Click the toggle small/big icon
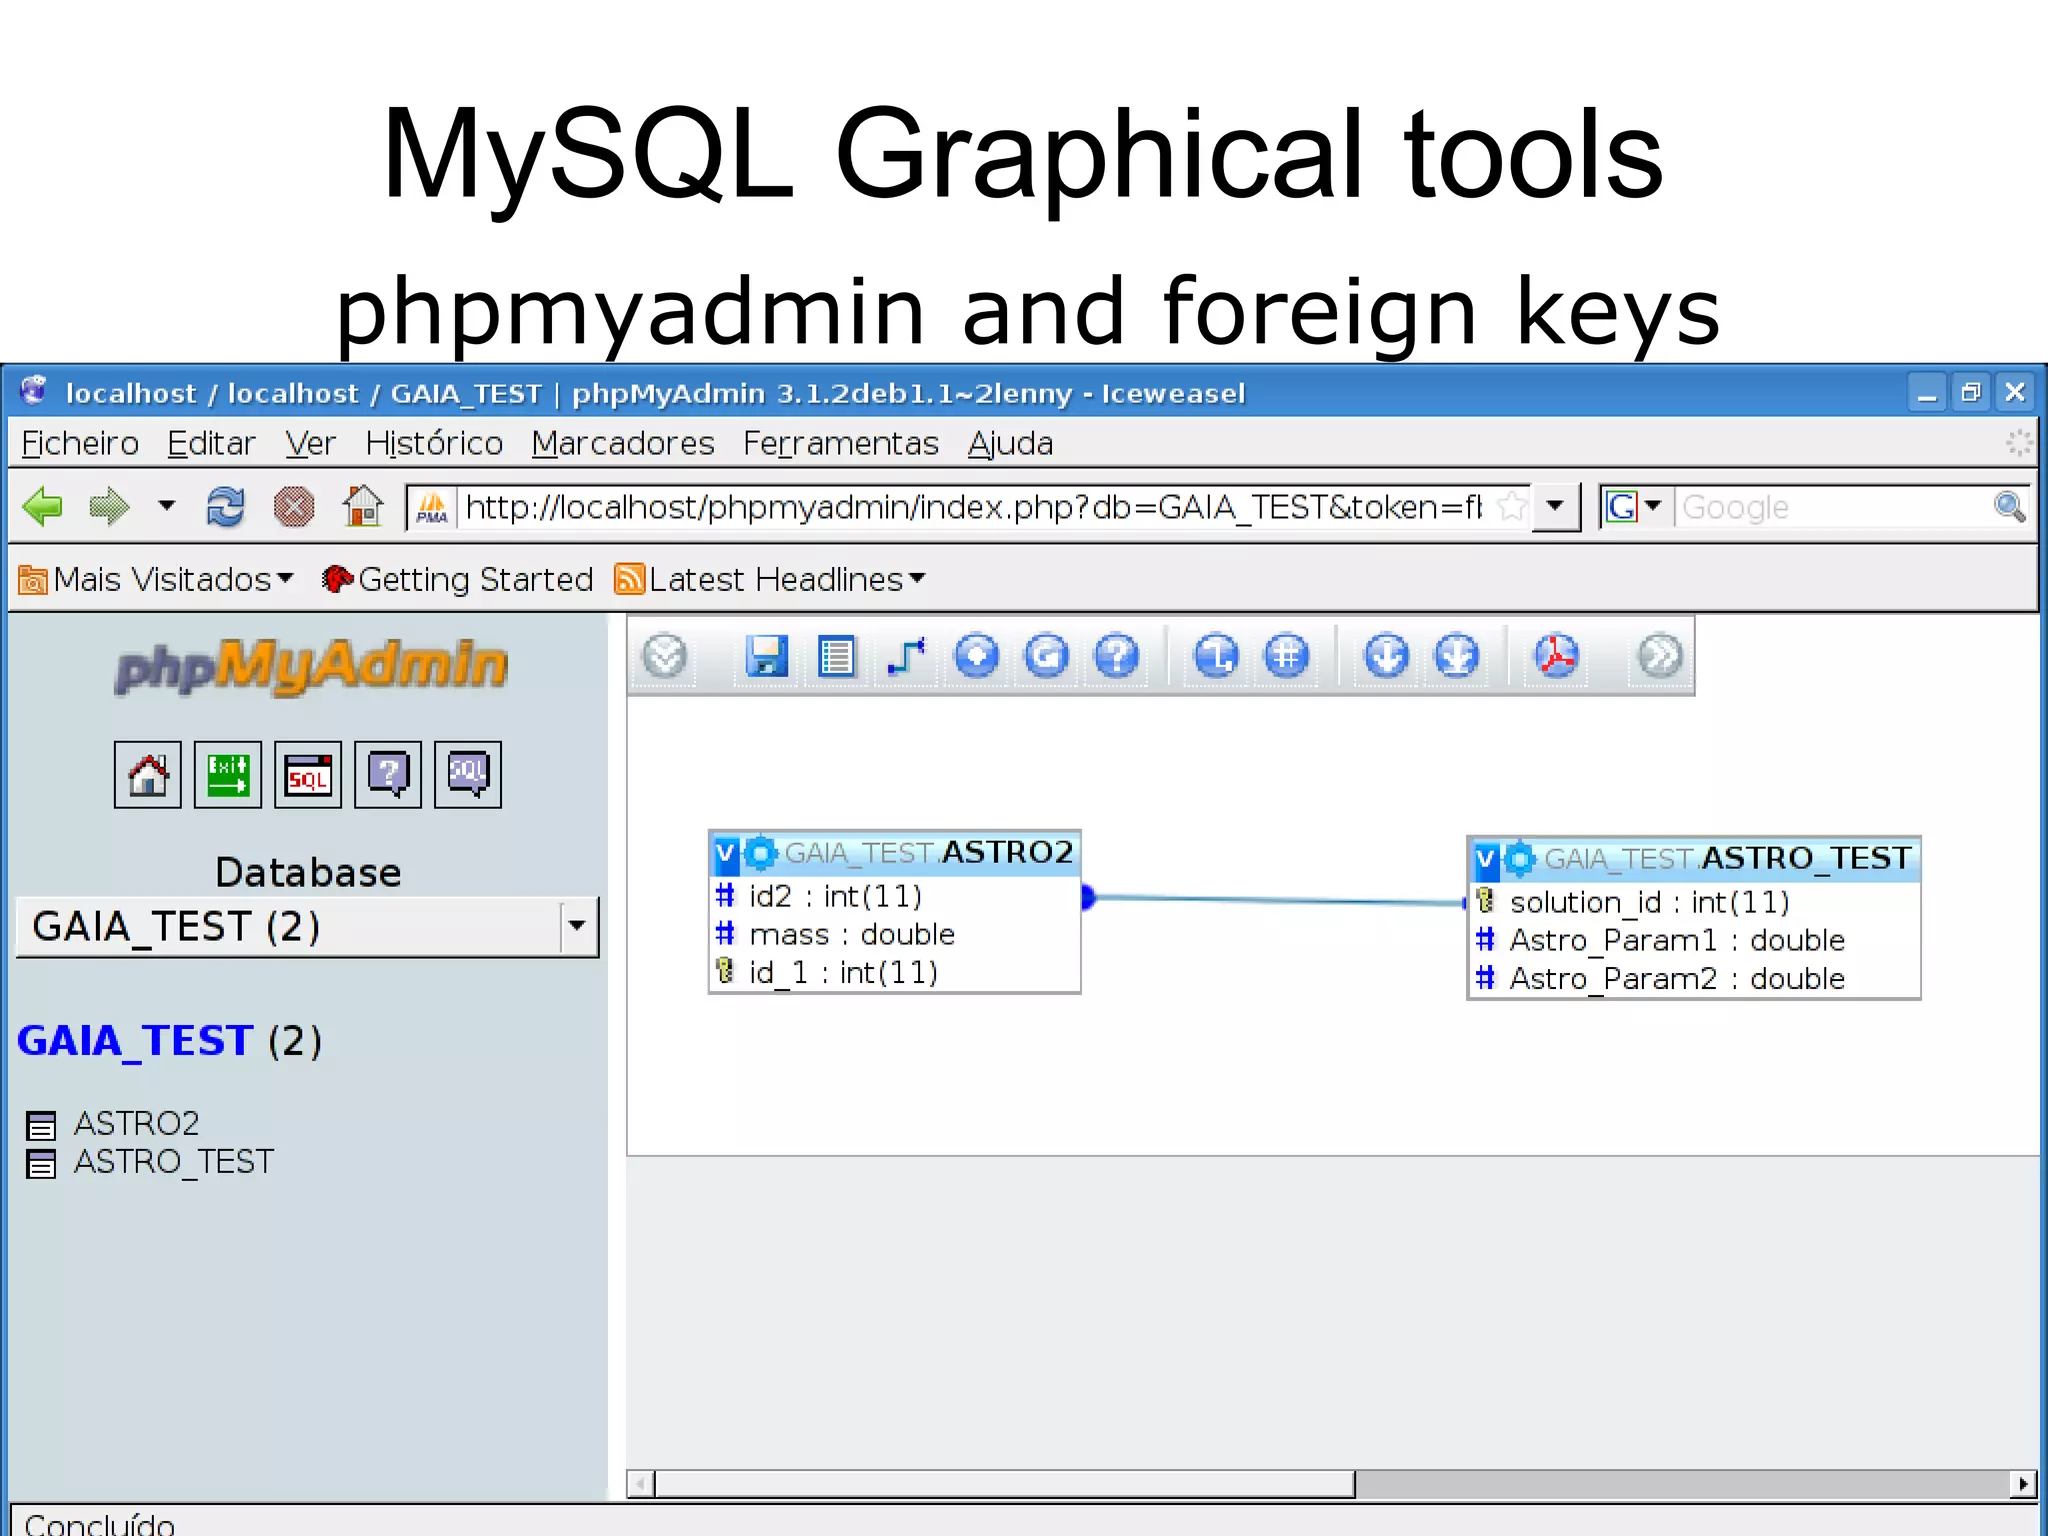 [1457, 656]
